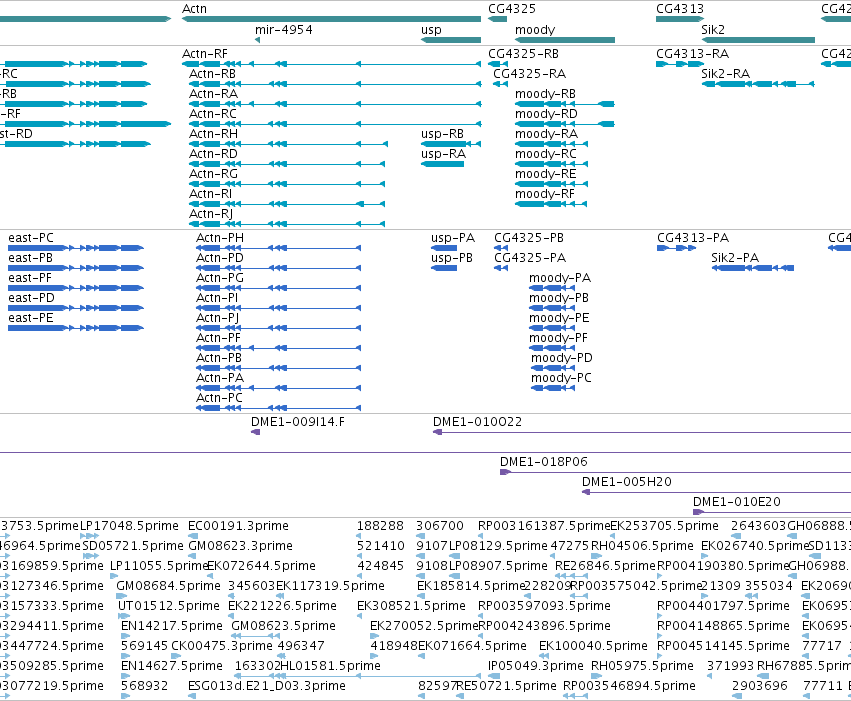Screen dimensions: 851x701
Task: Select the moody gene label
Action: point(535,30)
